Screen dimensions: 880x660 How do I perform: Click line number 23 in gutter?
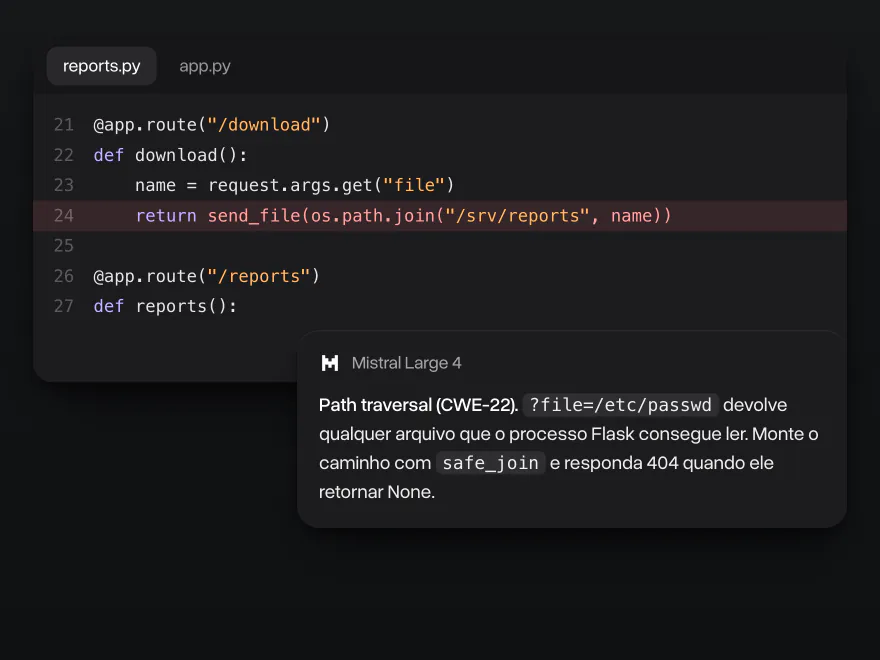tap(64, 185)
